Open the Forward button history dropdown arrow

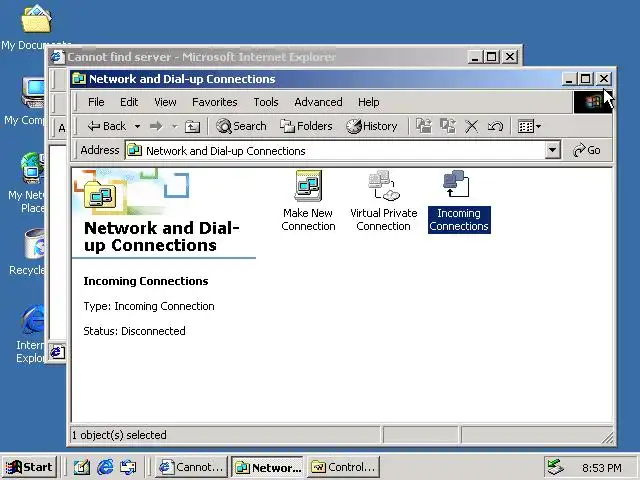[175, 127]
